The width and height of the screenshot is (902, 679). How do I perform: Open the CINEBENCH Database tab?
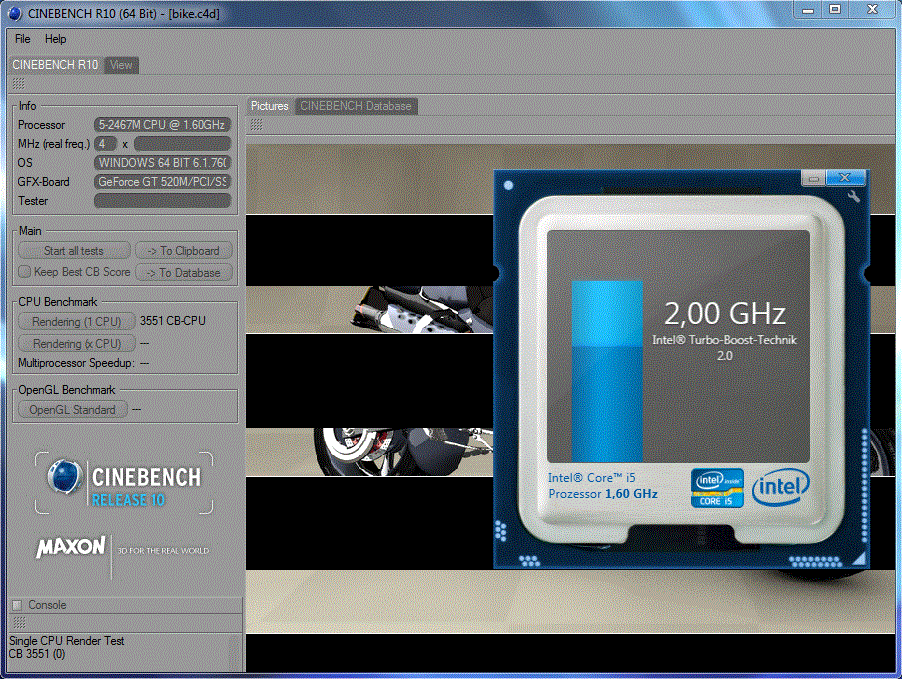(356, 106)
